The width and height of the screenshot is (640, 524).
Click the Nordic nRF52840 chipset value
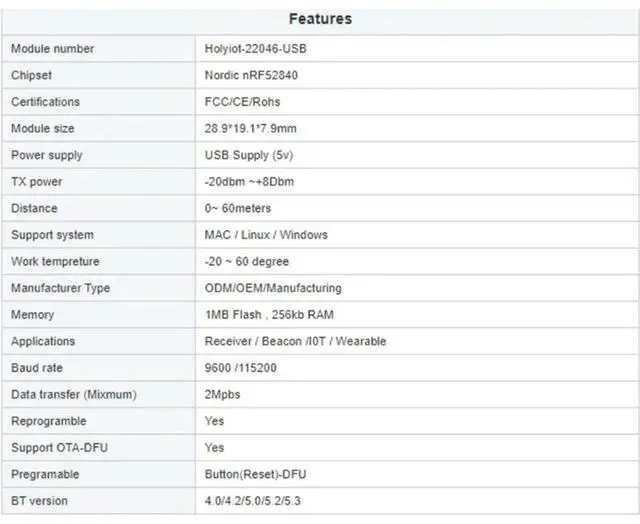pos(249,75)
